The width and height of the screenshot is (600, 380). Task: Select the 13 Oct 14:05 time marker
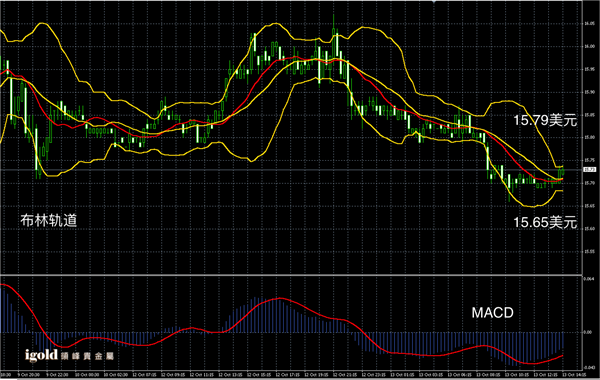[x=574, y=374]
